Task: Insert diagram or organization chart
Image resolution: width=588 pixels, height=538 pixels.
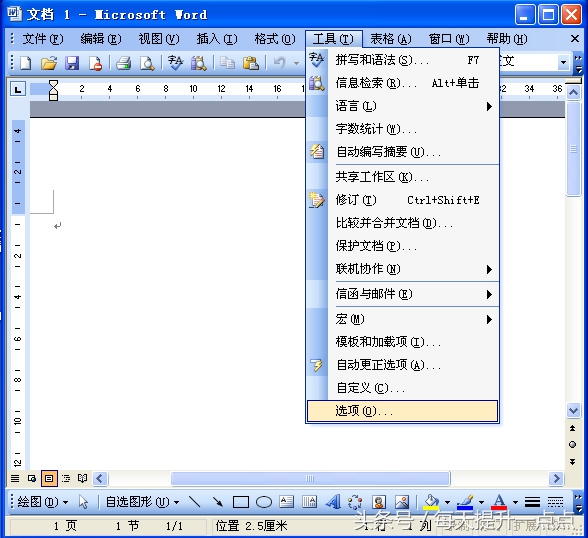Action: (355, 502)
